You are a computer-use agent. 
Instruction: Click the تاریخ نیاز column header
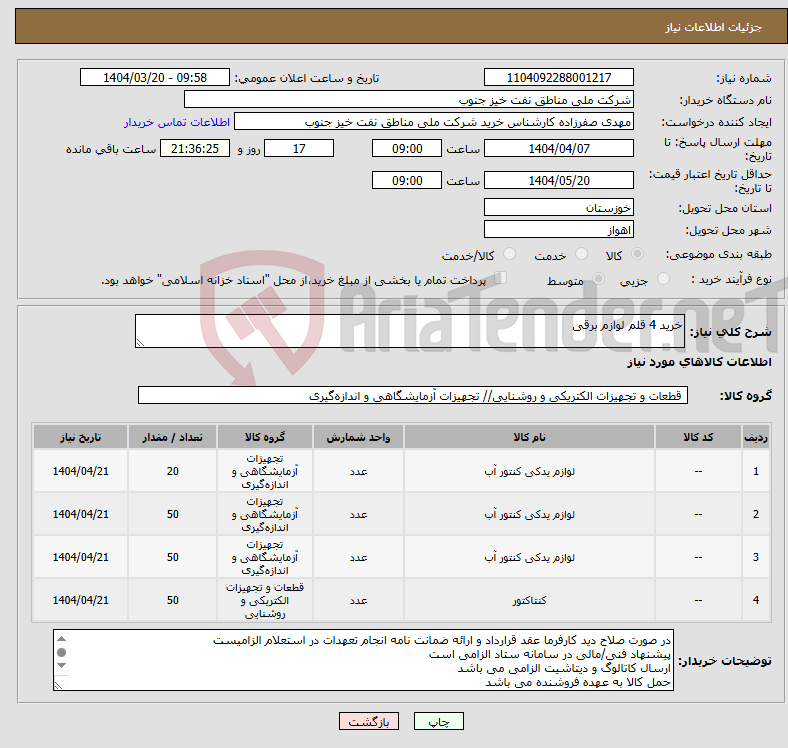pos(80,437)
